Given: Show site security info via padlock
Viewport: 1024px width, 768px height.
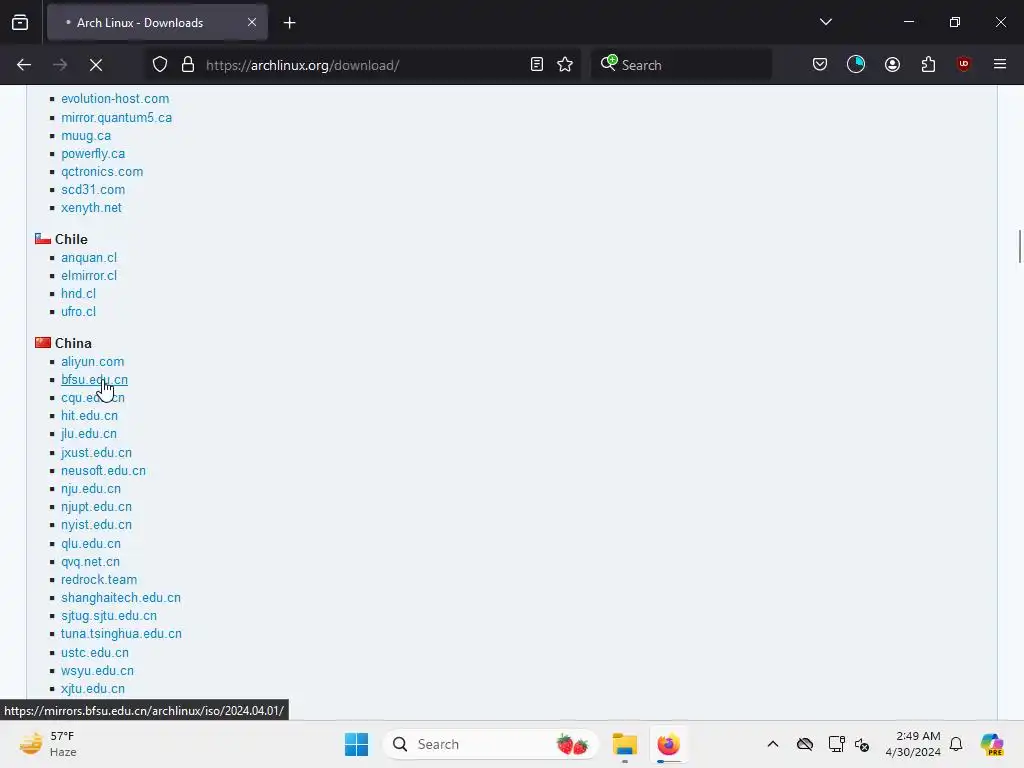Looking at the screenshot, I should pyautogui.click(x=188, y=65).
